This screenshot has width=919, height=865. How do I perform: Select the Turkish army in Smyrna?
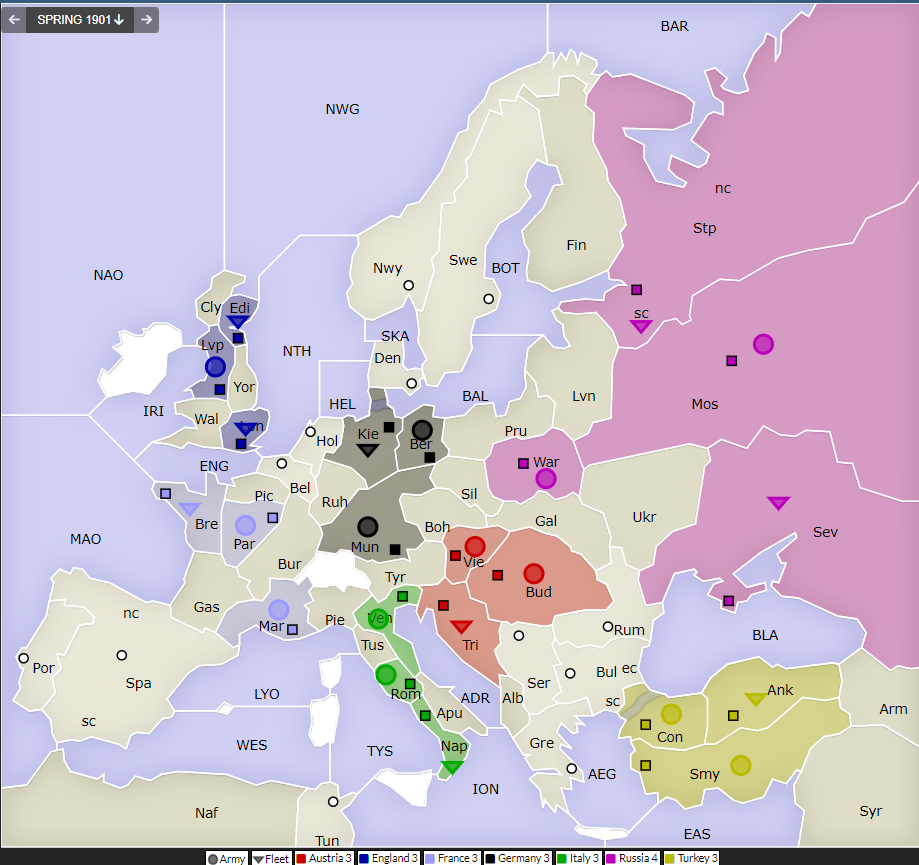point(741,765)
